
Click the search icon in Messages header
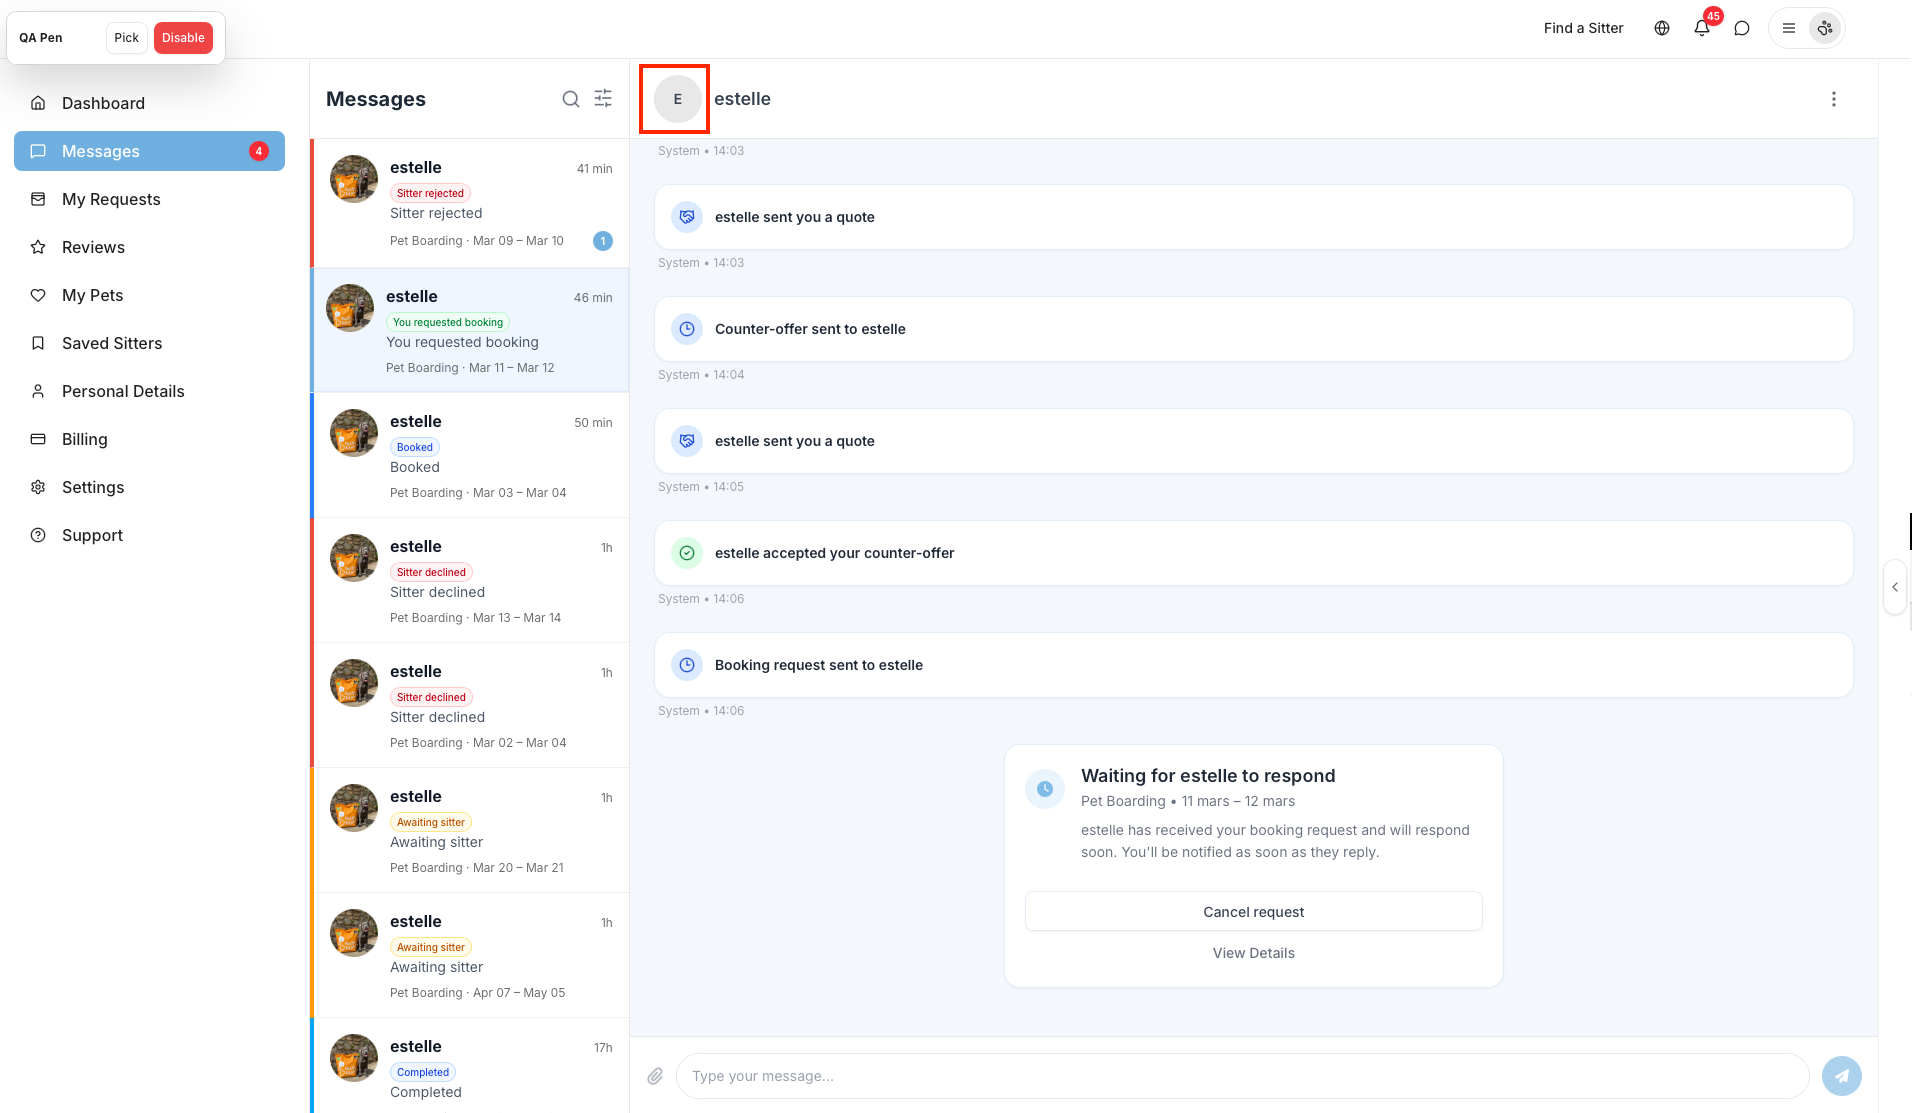[x=570, y=99]
